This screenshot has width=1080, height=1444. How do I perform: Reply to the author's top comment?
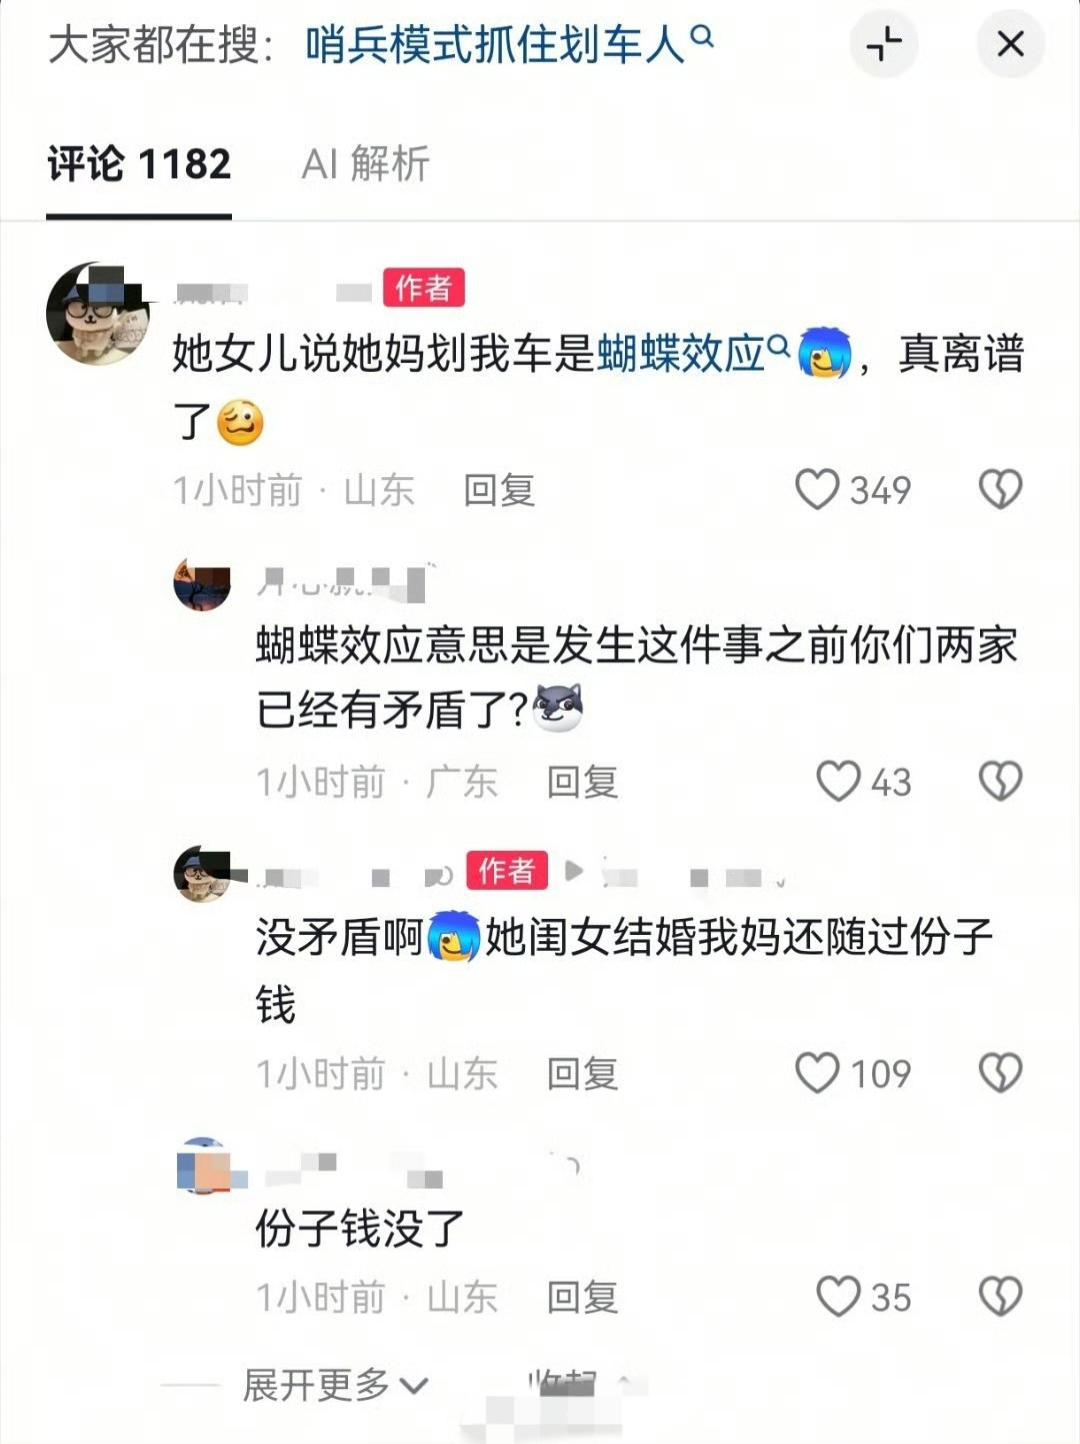pyautogui.click(x=499, y=490)
